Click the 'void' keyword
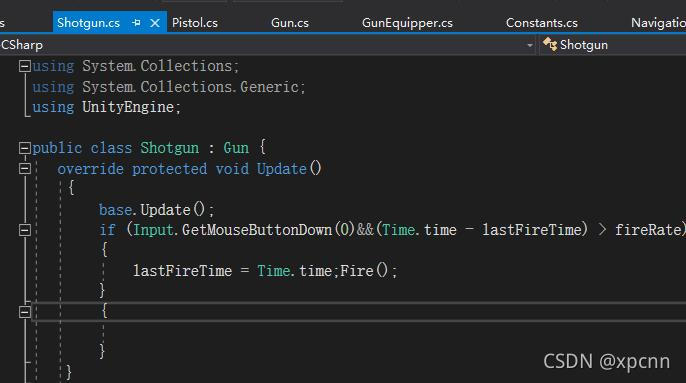Viewport: 686px width, 383px height. point(232,169)
